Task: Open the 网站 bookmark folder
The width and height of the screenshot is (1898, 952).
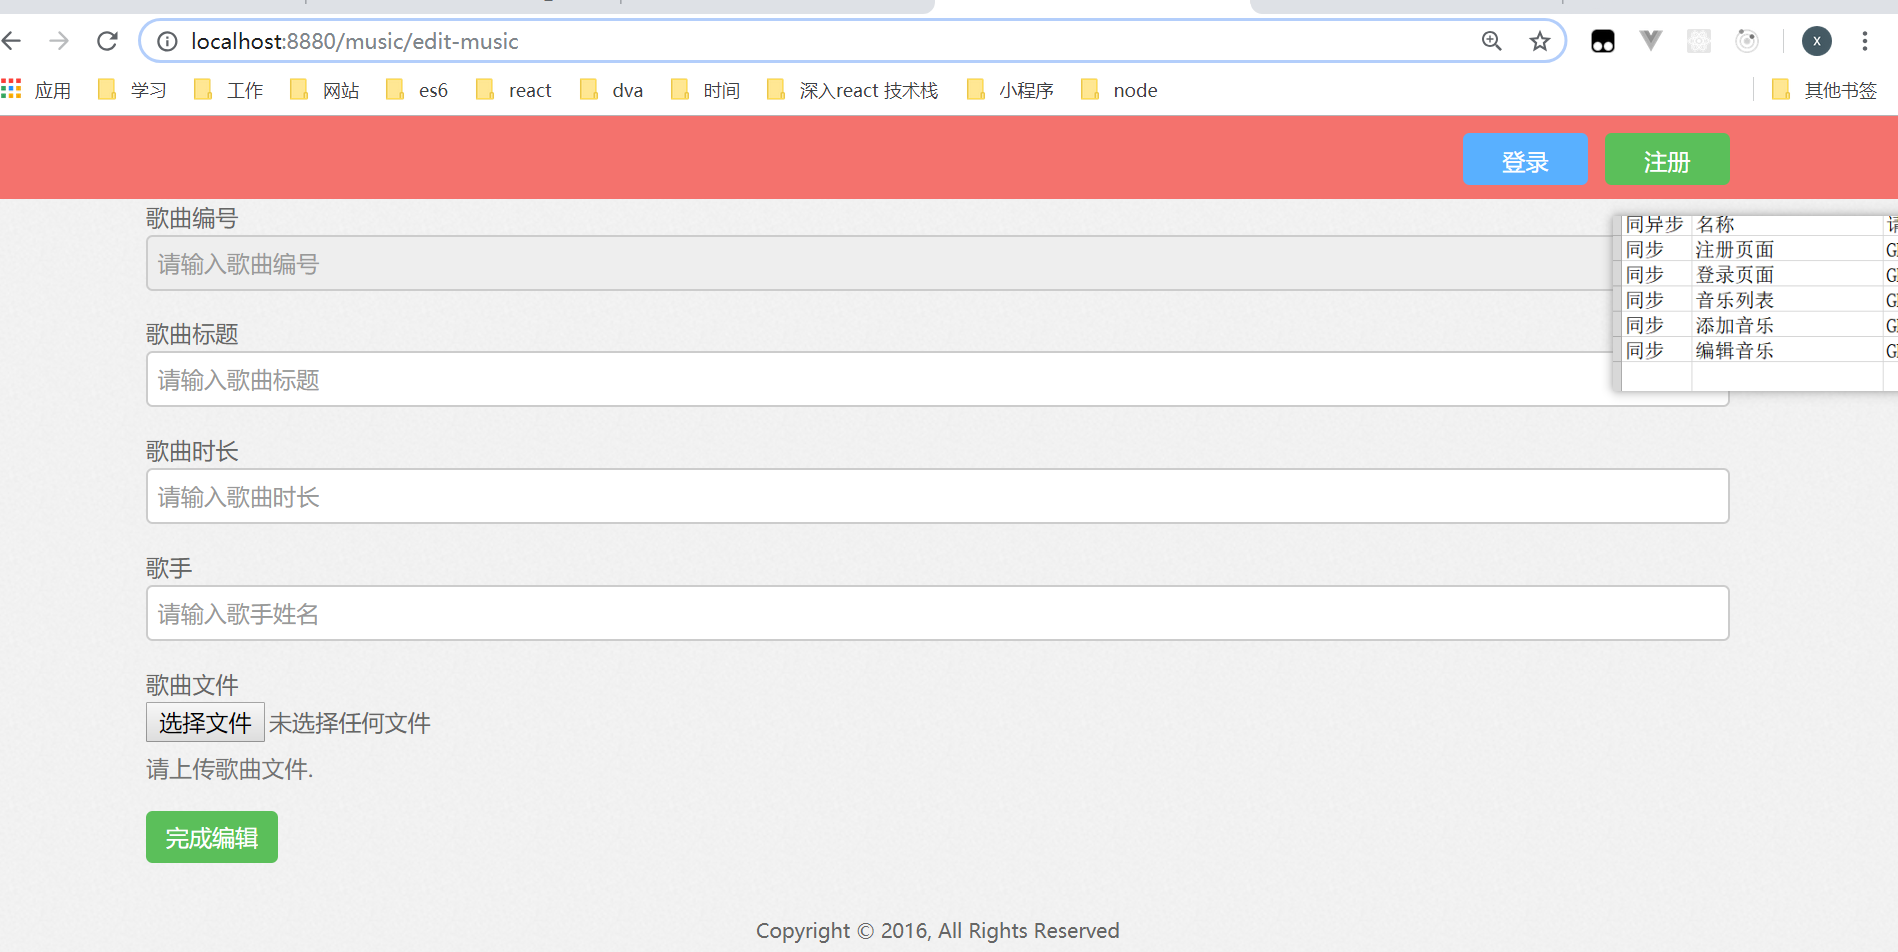Action: coord(324,90)
